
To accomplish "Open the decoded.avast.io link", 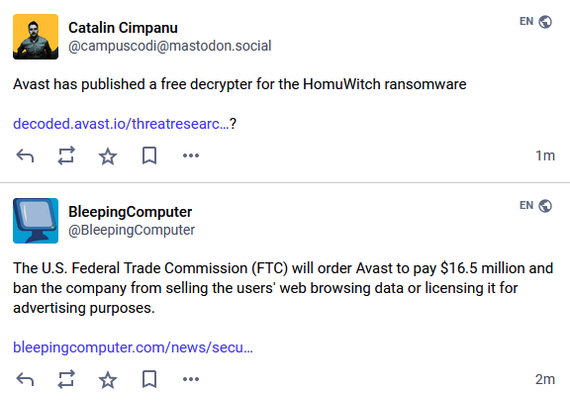I will point(121,124).
